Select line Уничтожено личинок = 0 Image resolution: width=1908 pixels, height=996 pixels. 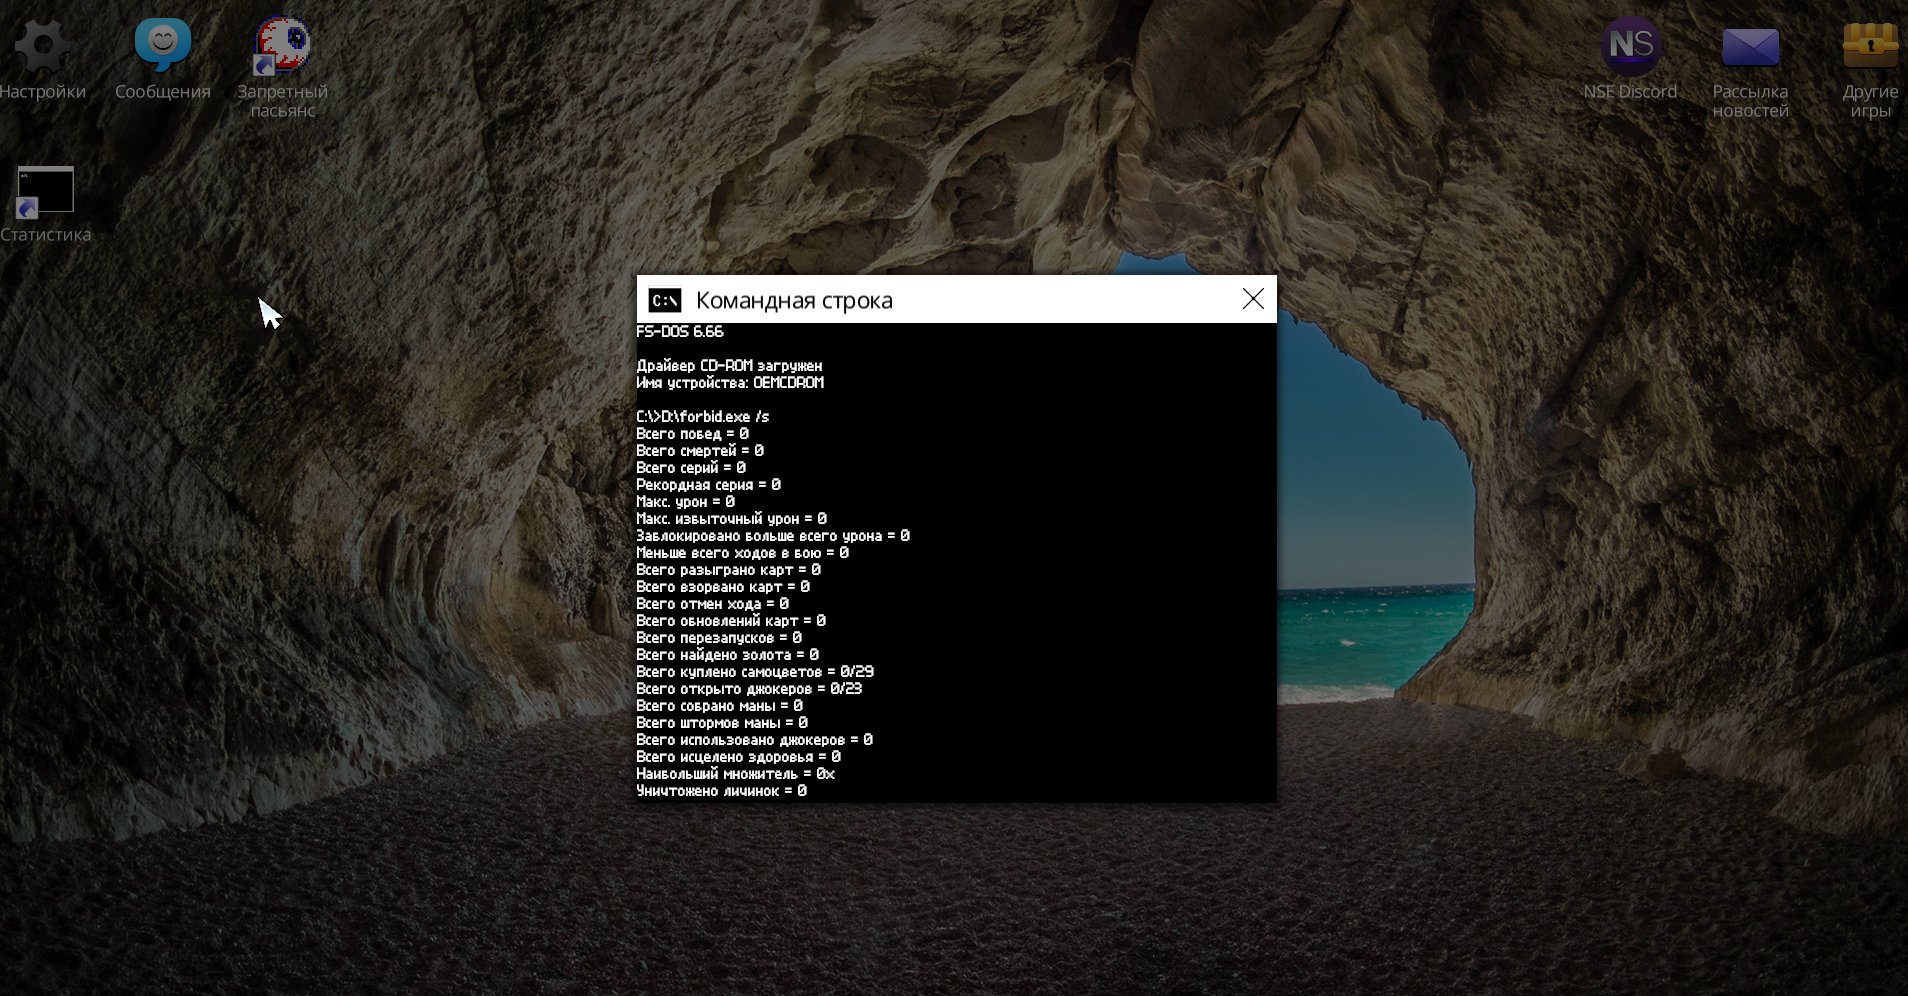click(x=722, y=791)
